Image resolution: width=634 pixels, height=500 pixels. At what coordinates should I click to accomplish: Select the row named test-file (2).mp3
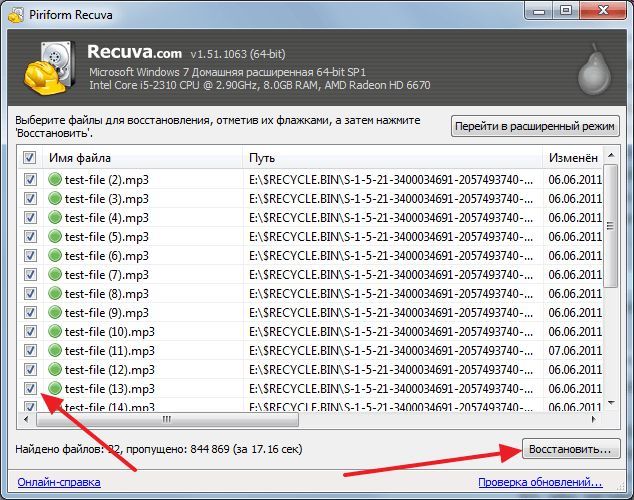pyautogui.click(x=311, y=179)
